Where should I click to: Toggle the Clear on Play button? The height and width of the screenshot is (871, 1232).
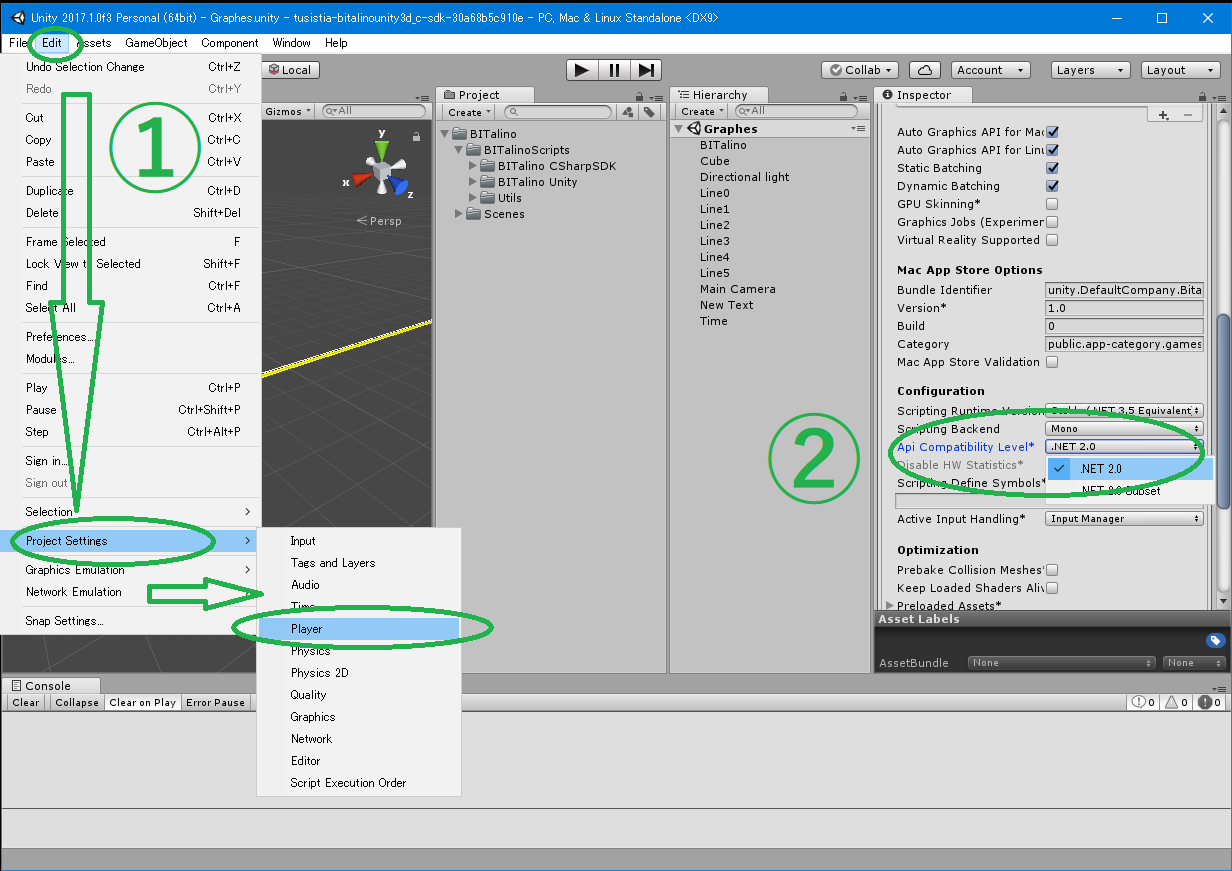(x=143, y=703)
